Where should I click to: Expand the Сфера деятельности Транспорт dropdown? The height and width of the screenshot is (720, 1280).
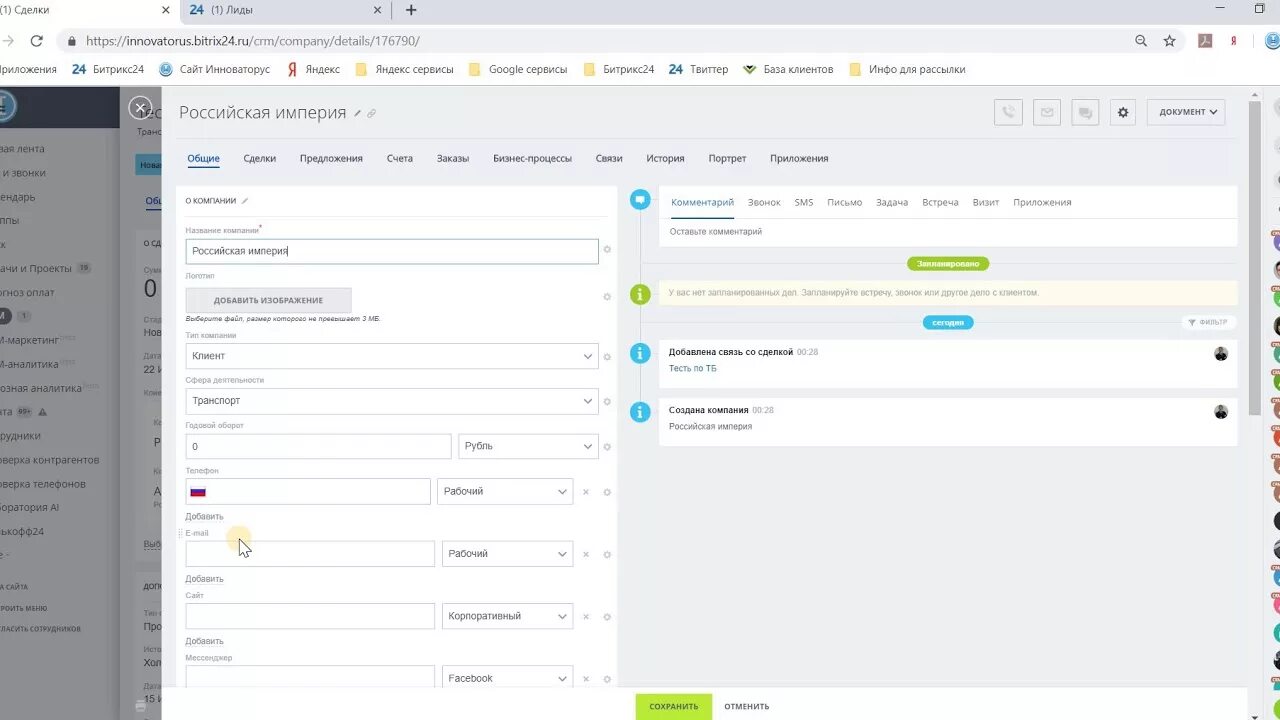point(392,401)
